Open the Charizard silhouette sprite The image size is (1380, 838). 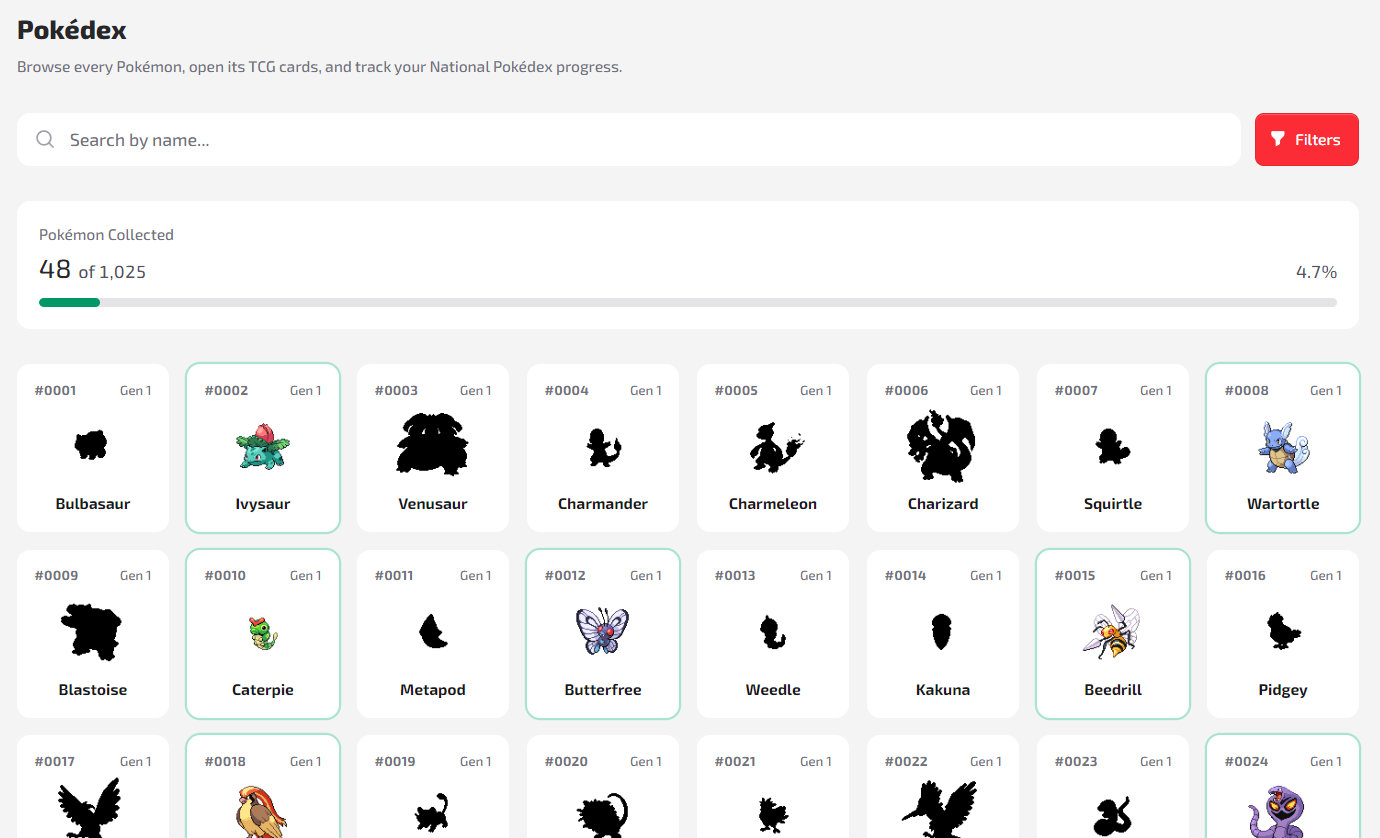coord(941,445)
